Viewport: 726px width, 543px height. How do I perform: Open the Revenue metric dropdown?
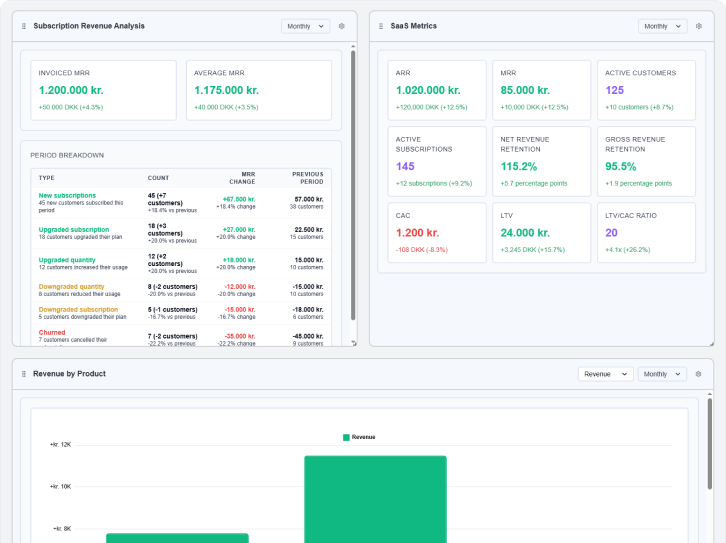point(605,374)
